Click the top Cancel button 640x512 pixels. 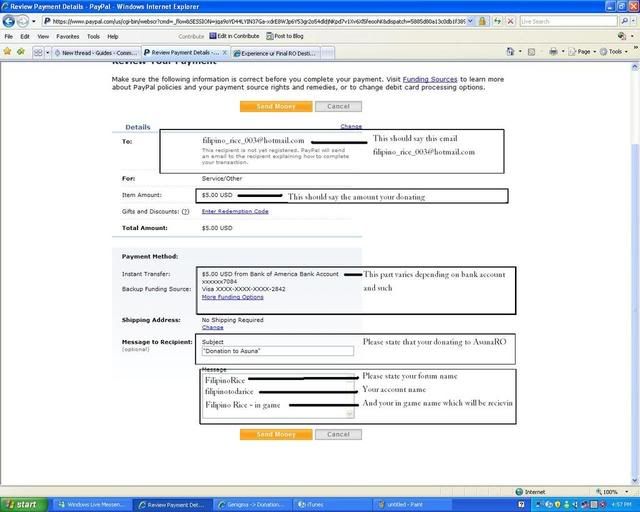338,107
